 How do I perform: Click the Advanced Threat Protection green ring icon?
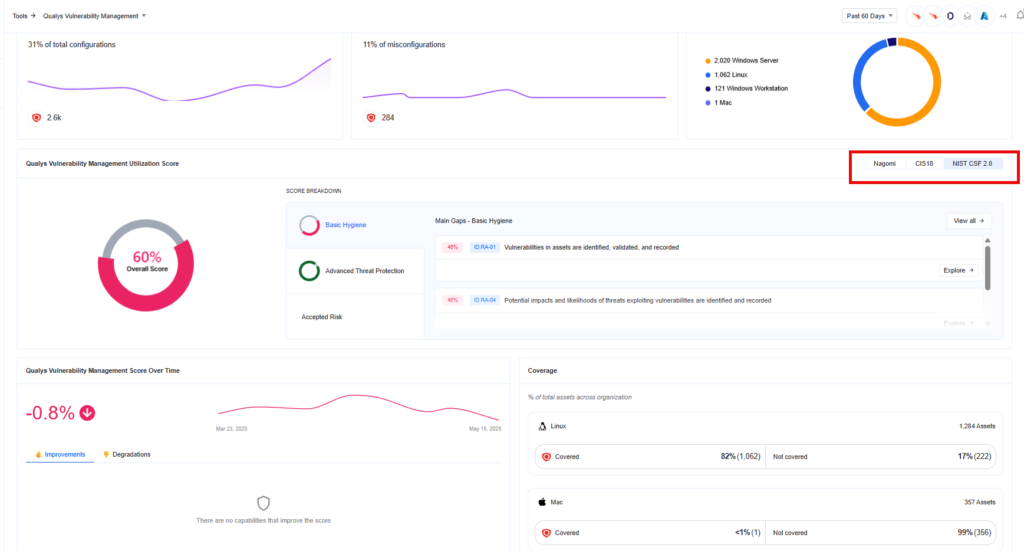point(310,271)
